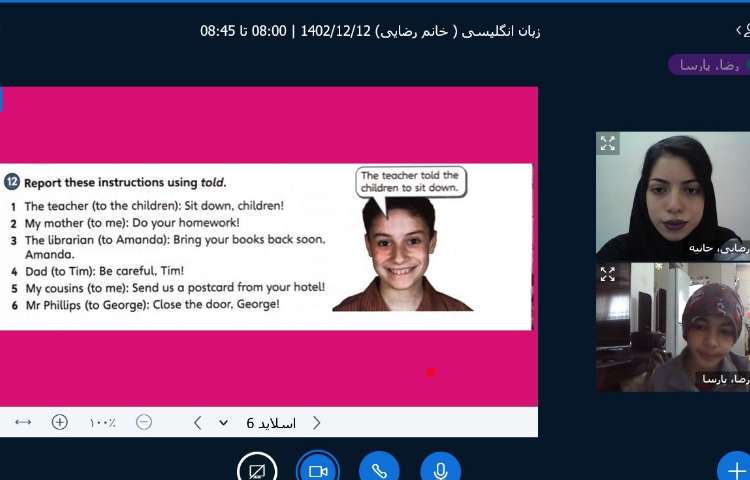Click slide arrow beside the zoom out button

point(197,423)
